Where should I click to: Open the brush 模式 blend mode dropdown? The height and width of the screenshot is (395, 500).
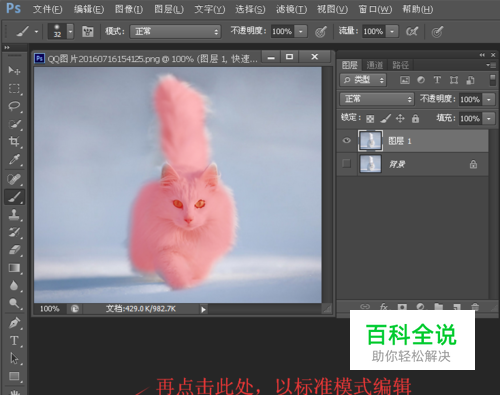coord(175,32)
